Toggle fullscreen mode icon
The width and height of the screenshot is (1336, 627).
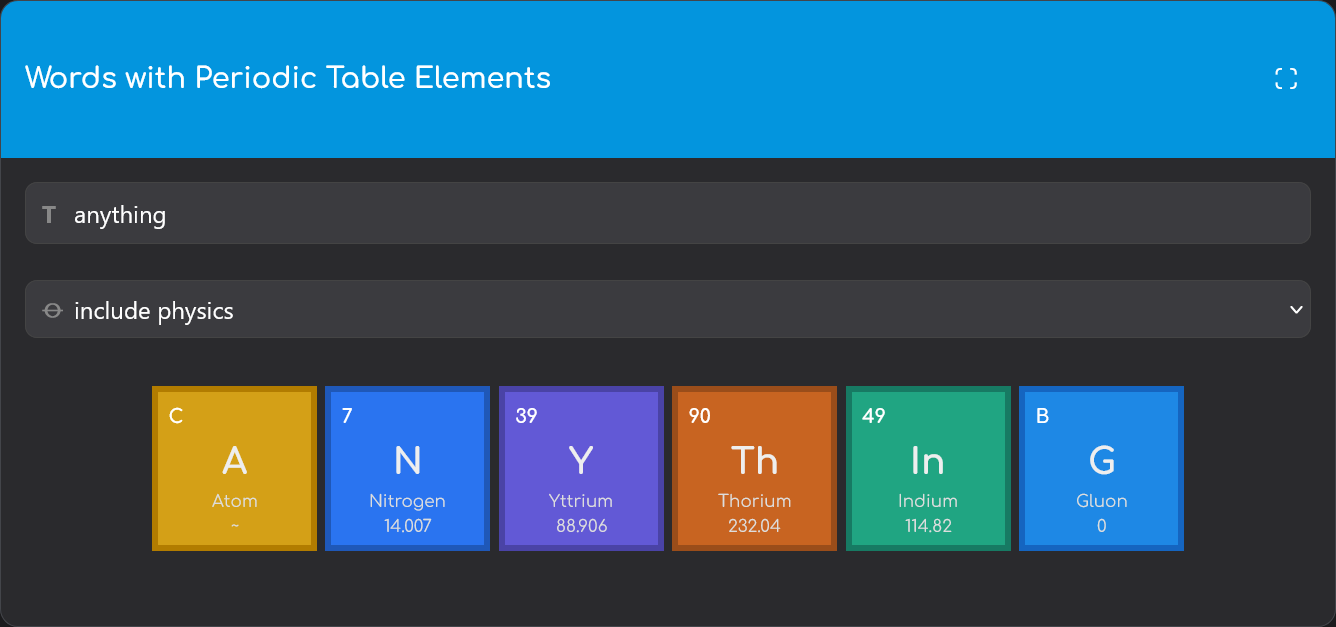pyautogui.click(x=1286, y=79)
